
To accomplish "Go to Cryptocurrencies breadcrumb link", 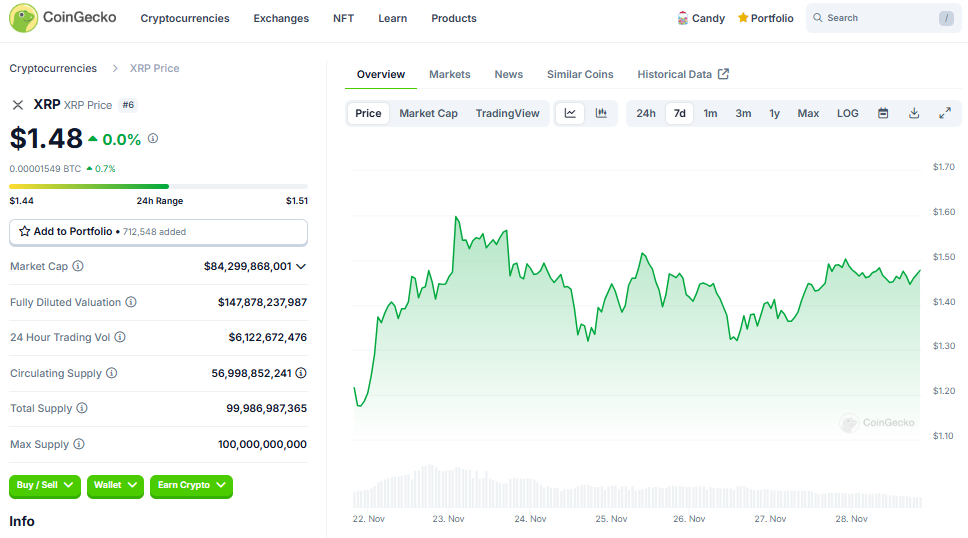I will tap(53, 69).
